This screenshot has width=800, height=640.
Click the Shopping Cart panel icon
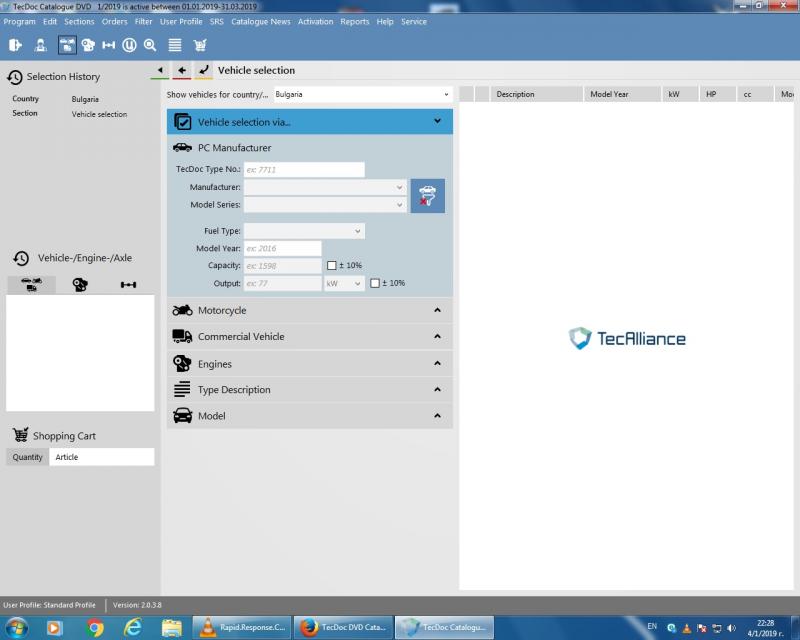point(20,435)
